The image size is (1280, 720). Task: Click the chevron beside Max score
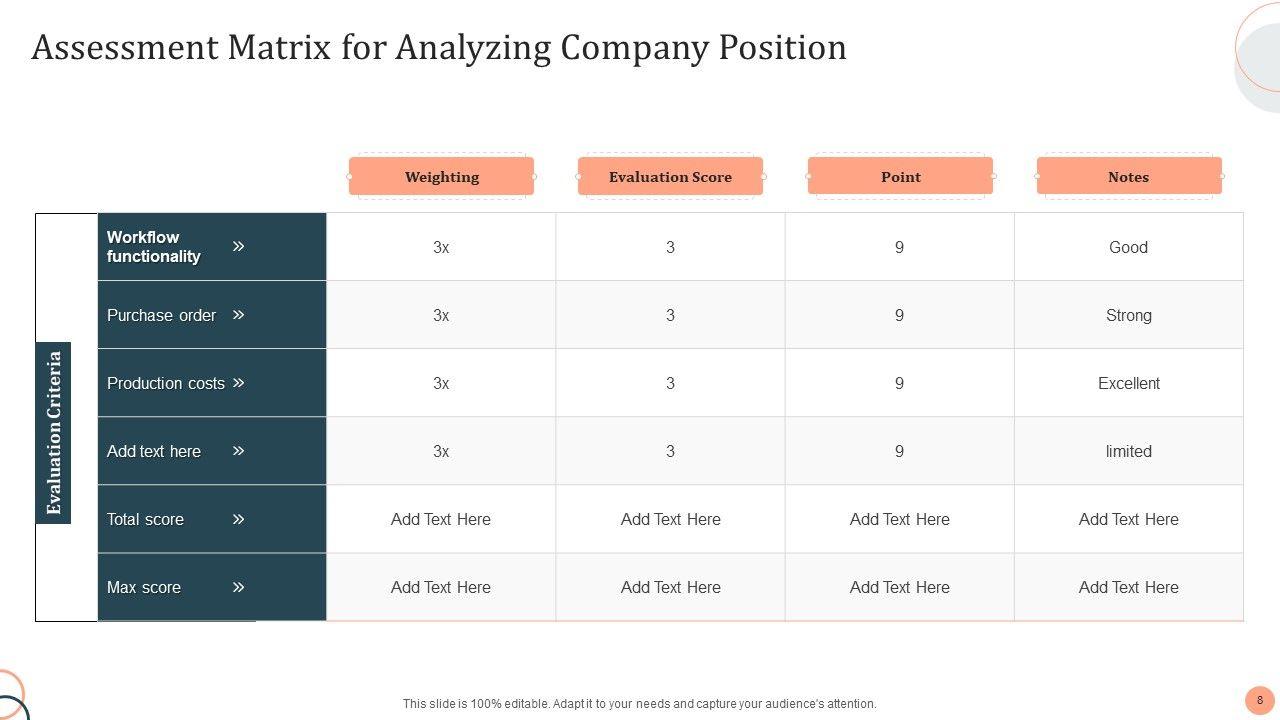pos(238,587)
